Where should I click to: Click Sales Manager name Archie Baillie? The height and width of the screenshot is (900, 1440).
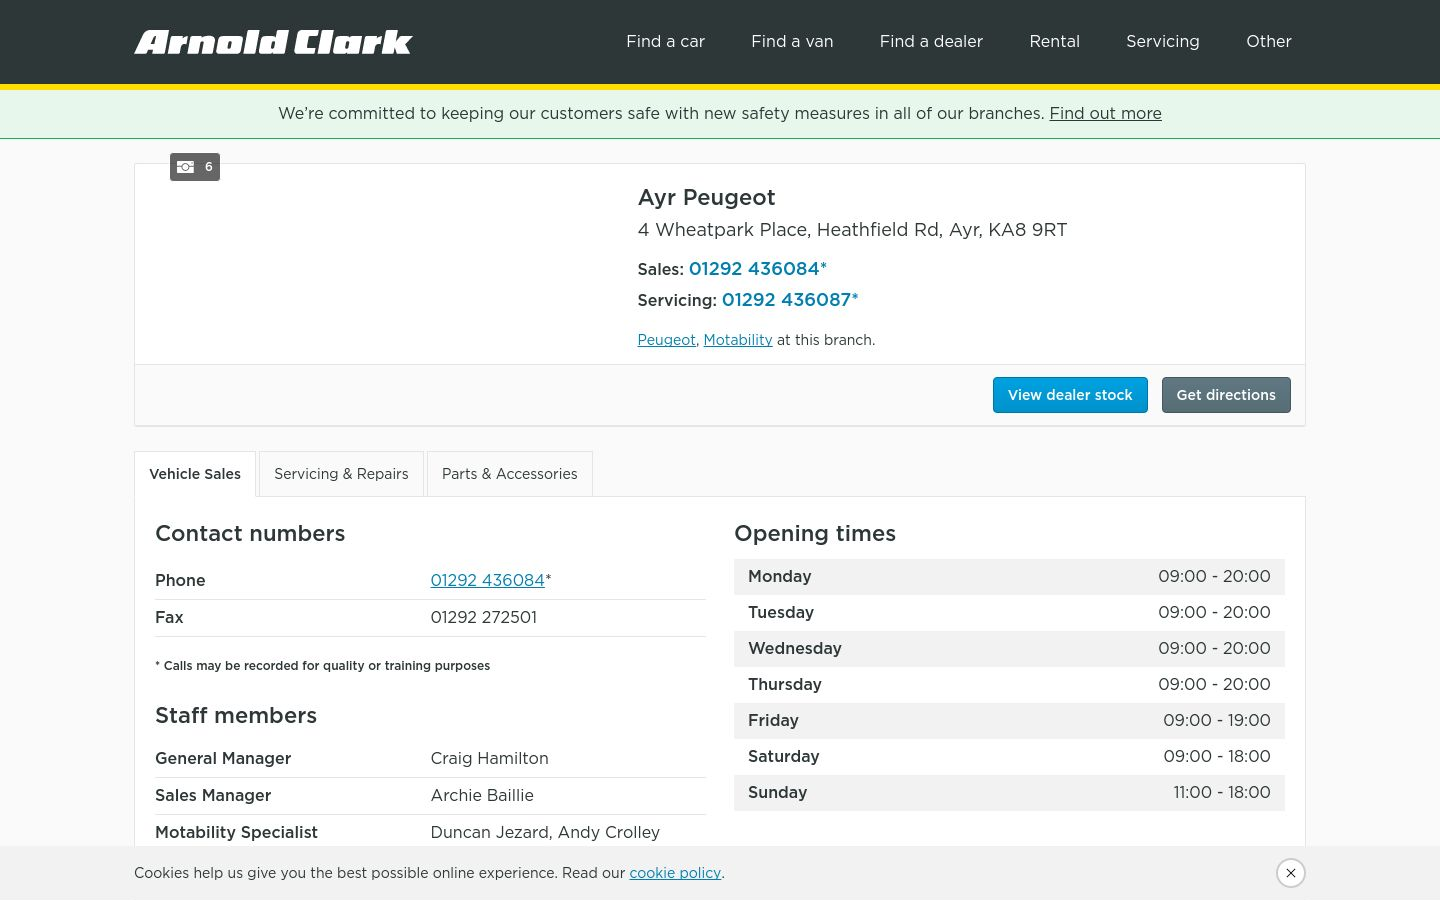click(x=482, y=796)
